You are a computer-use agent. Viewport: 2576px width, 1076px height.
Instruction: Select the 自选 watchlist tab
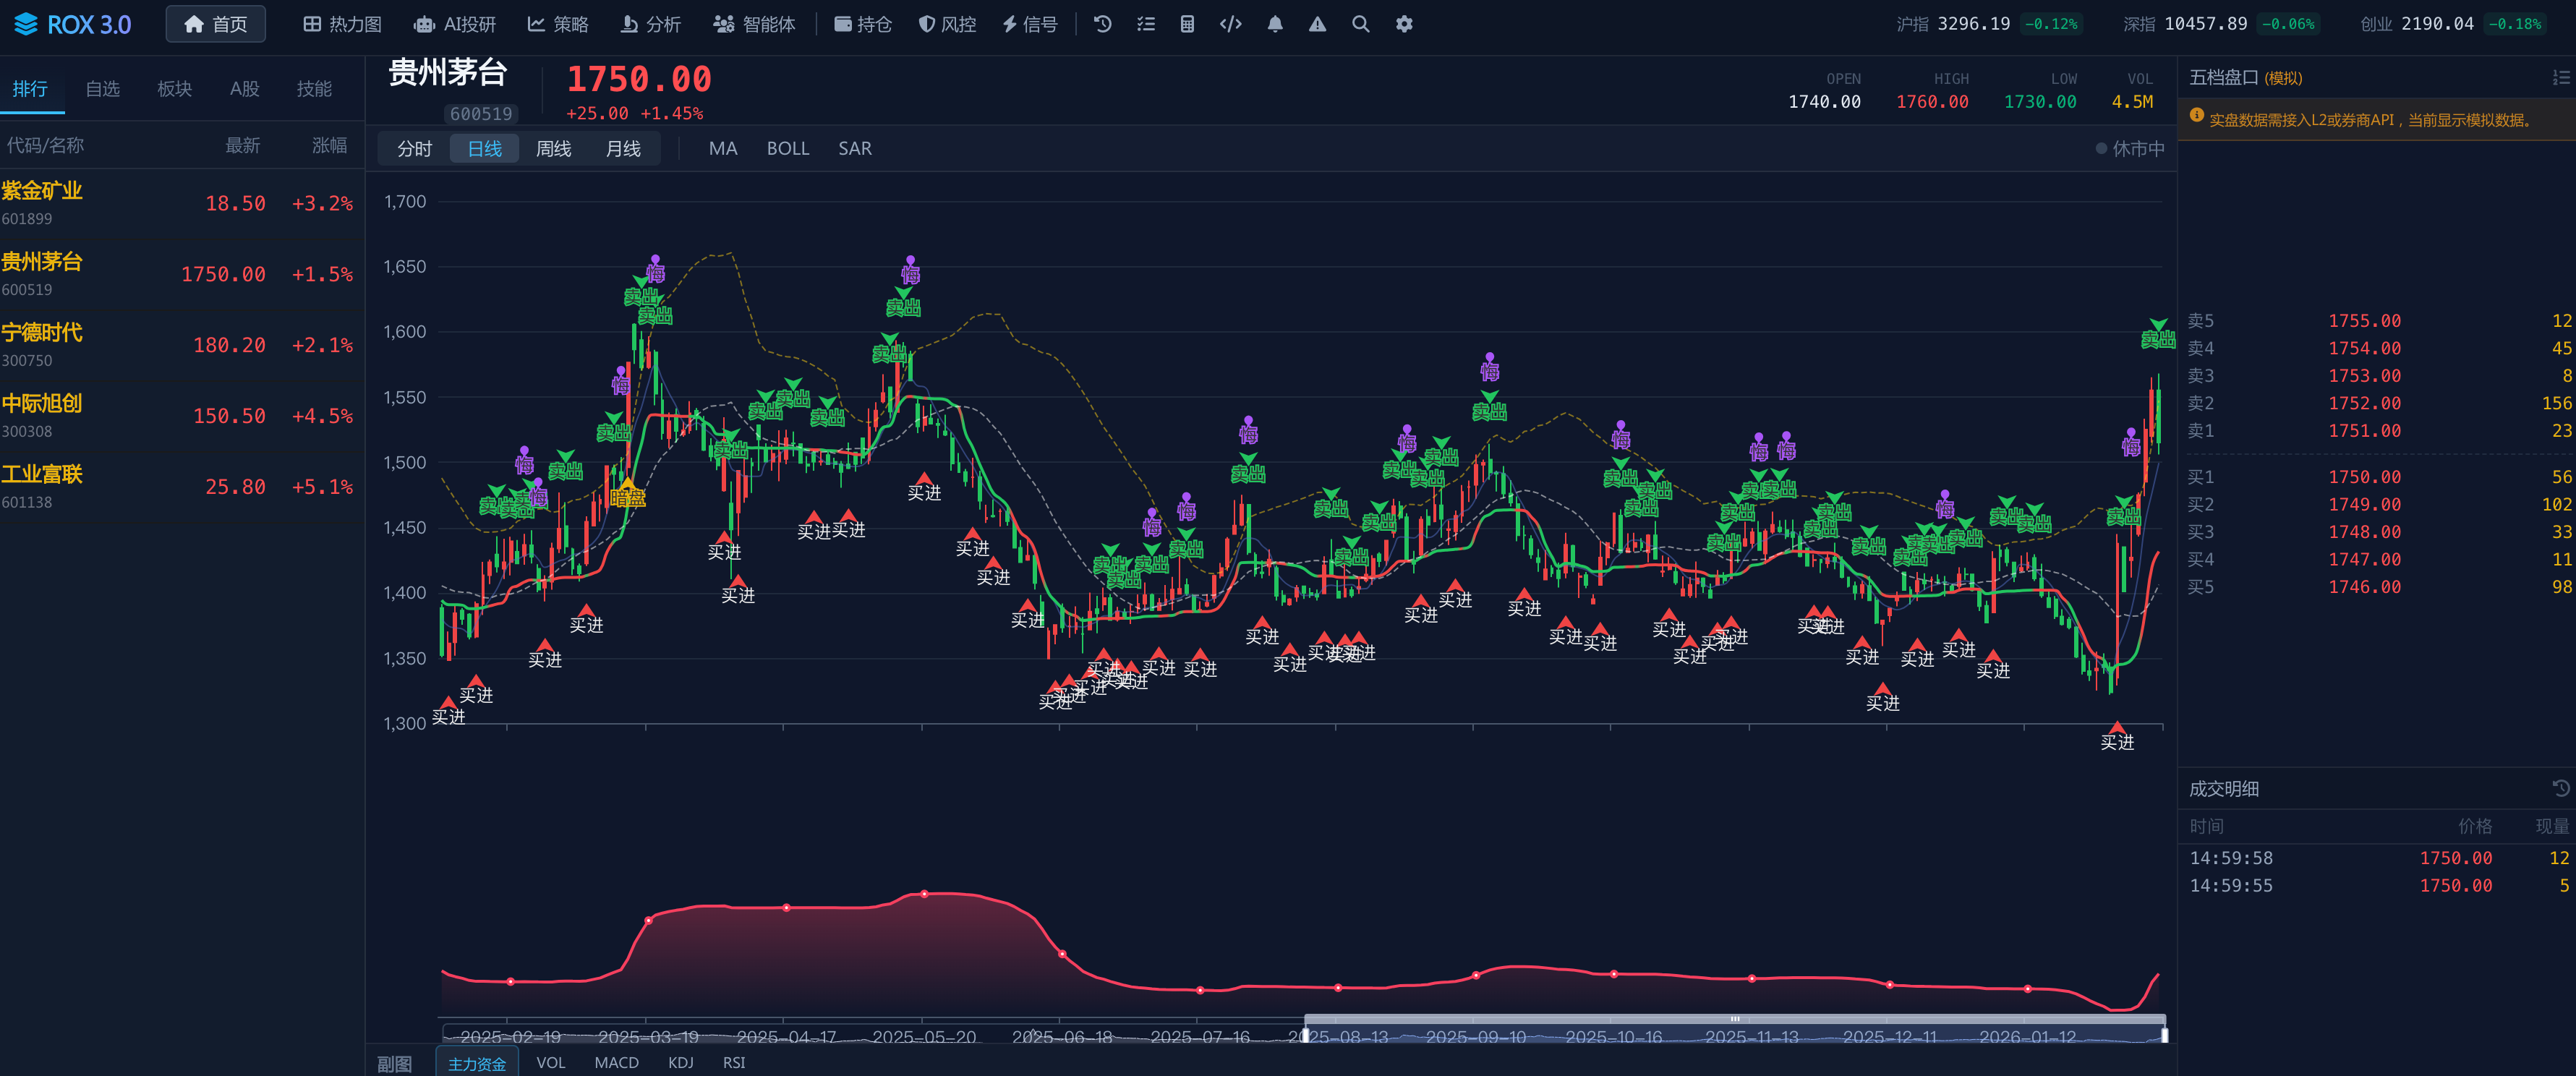[102, 89]
